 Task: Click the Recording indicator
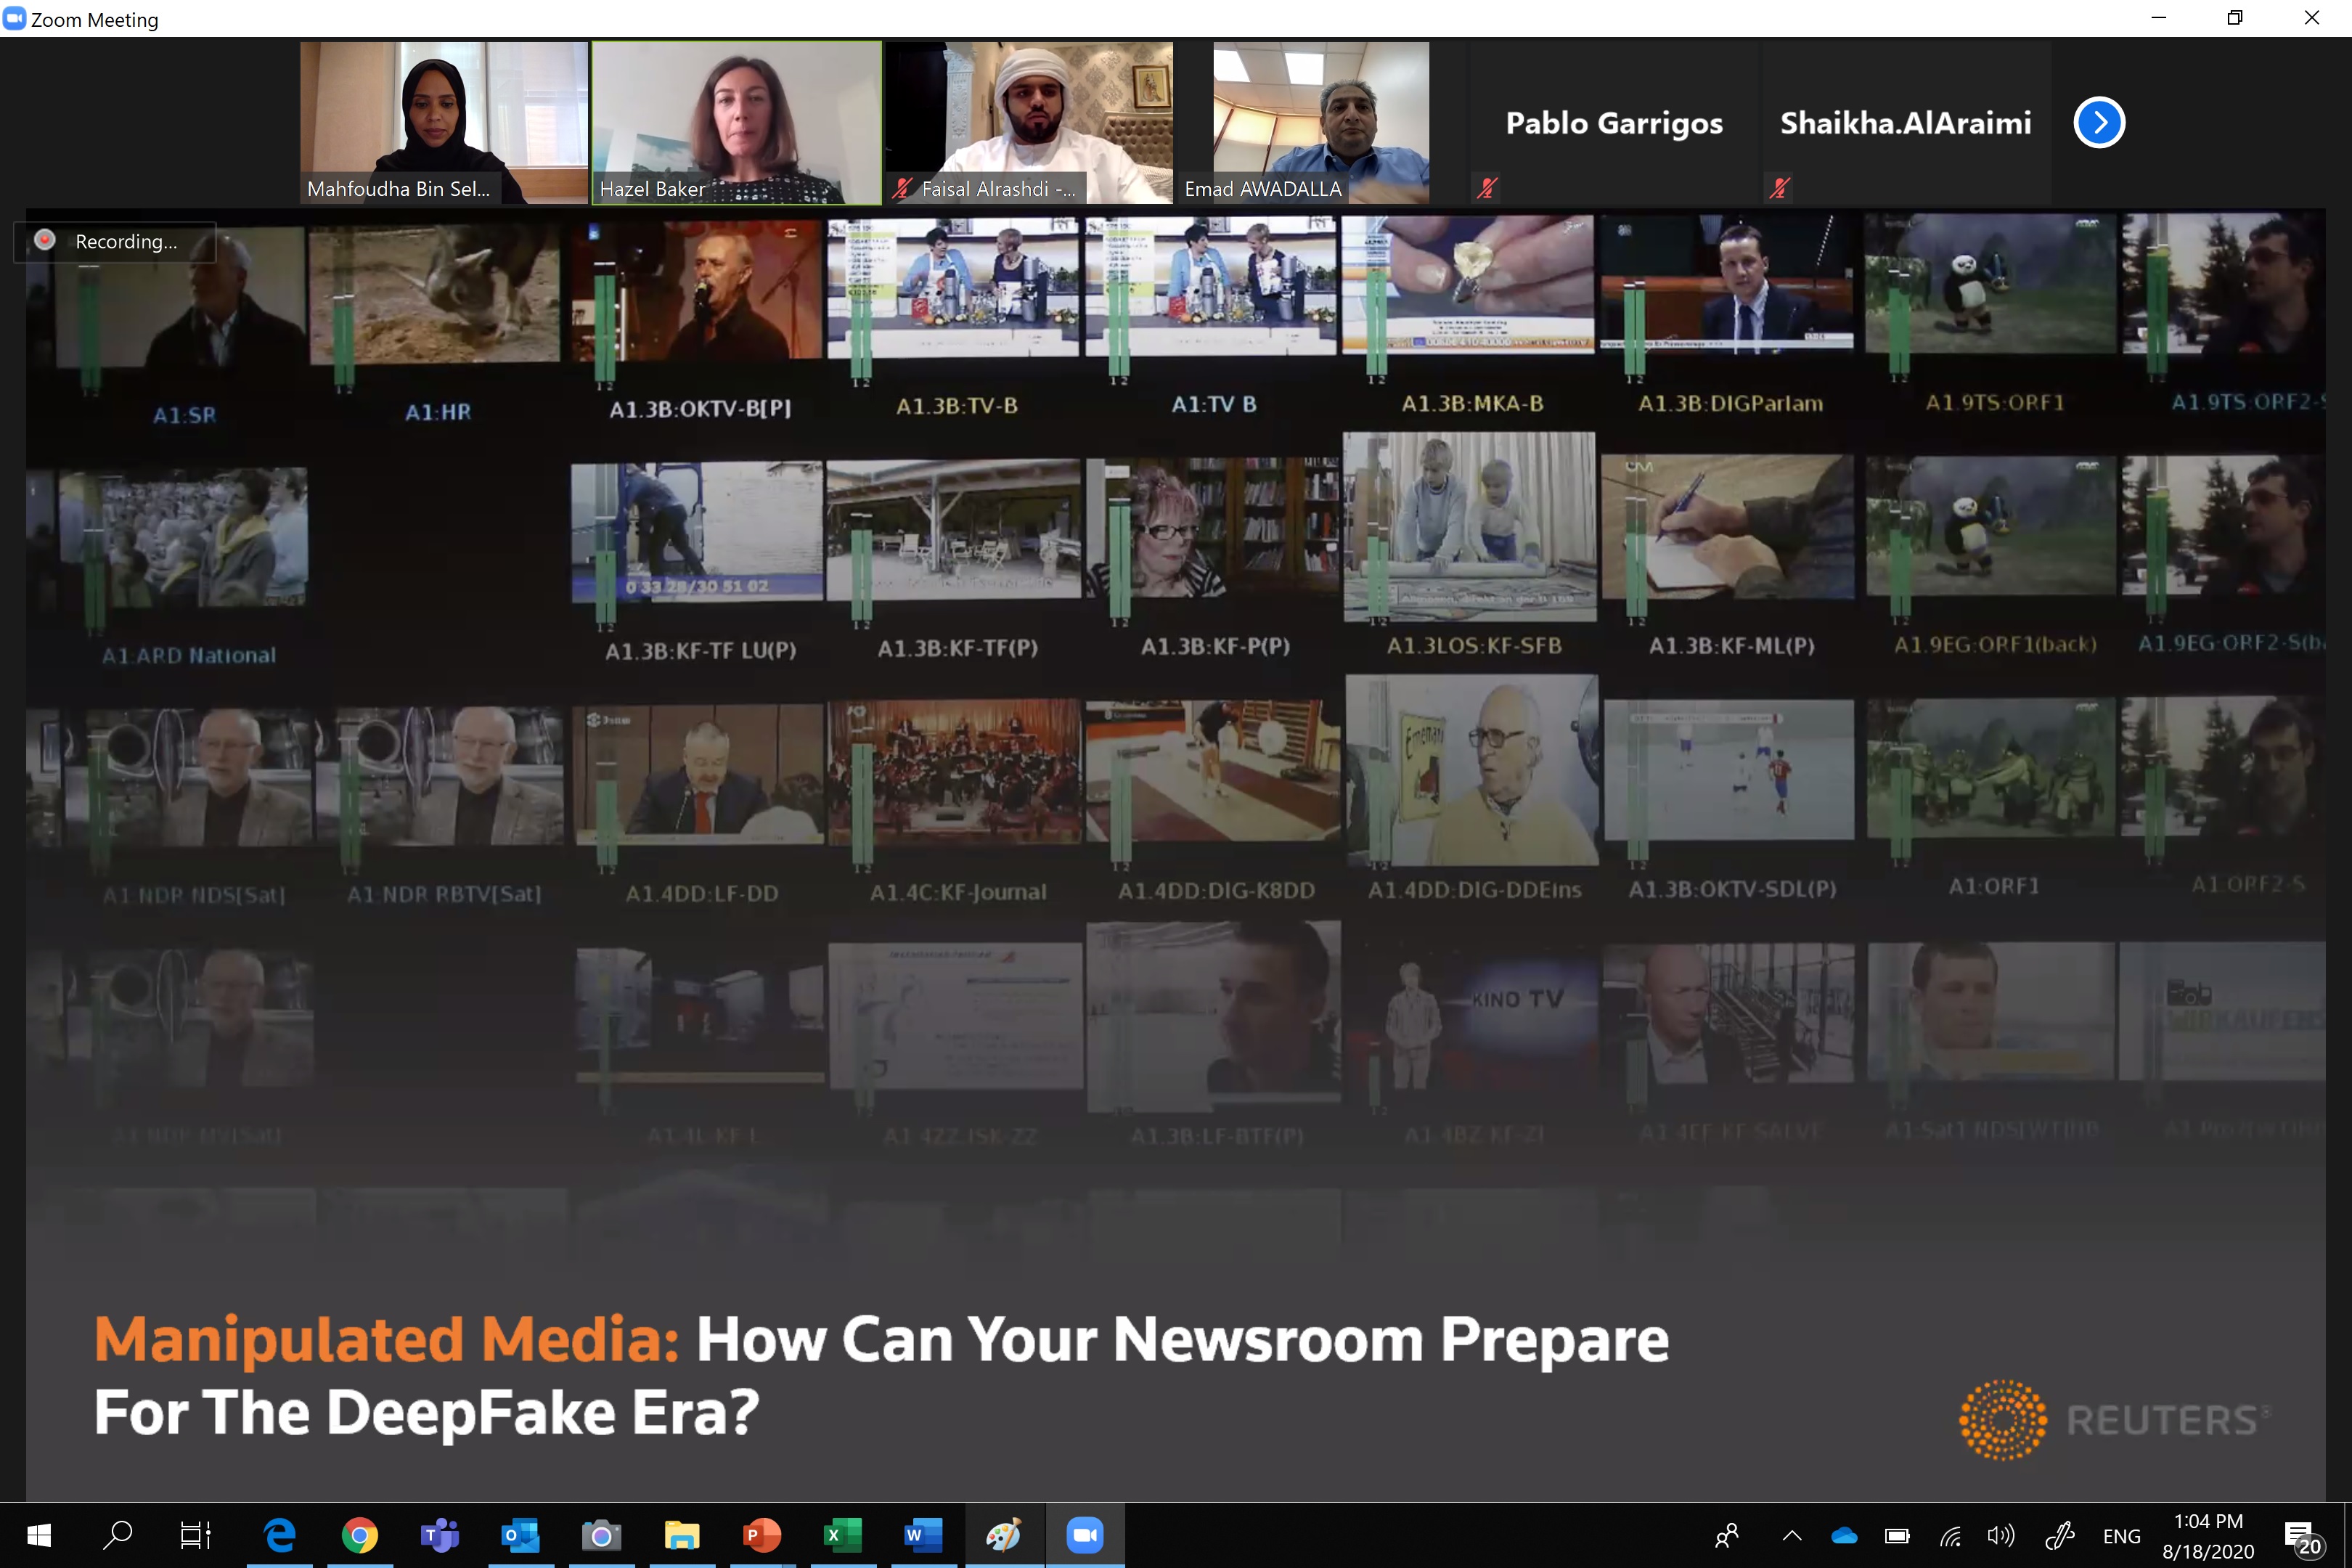pyautogui.click(x=114, y=242)
